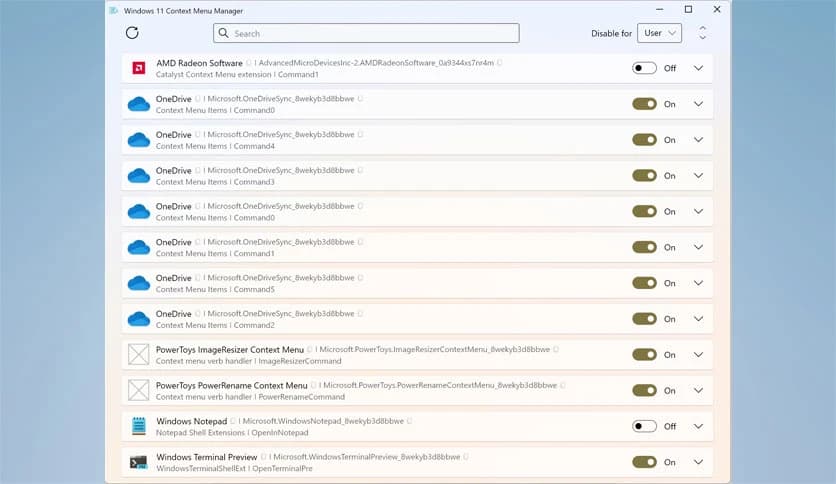Viewport: 836px width, 484px height.
Task: Expand the PowerToys PowerRename row chevron
Action: [x=698, y=390]
